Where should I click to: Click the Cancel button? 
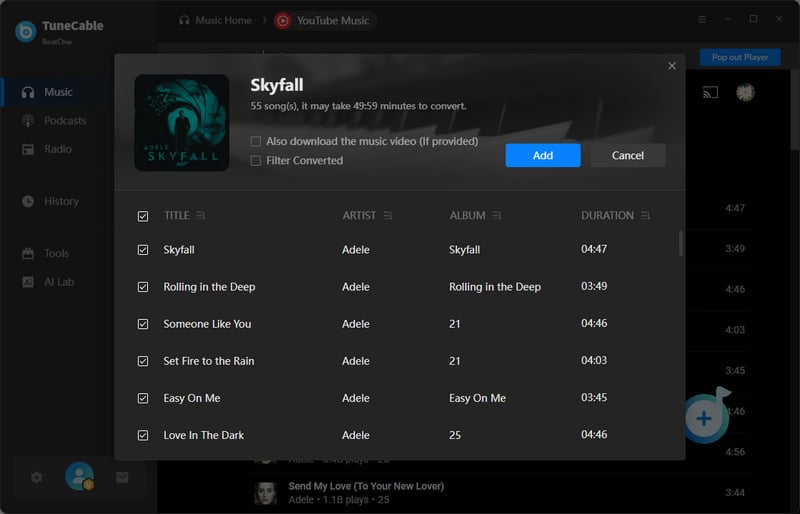click(628, 155)
